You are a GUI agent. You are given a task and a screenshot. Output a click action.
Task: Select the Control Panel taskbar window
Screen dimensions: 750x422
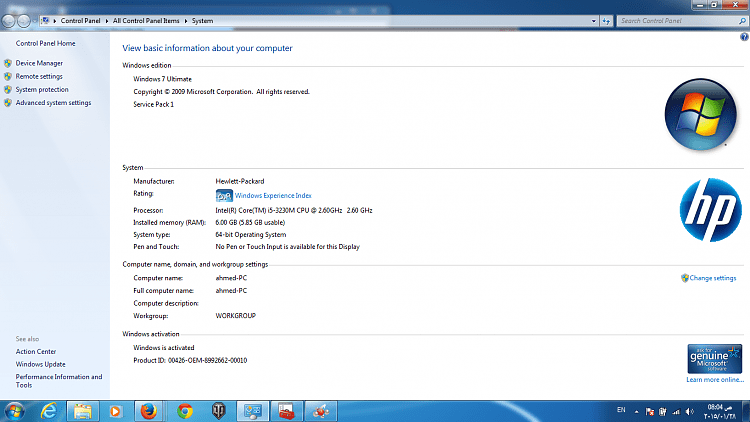pos(253,411)
